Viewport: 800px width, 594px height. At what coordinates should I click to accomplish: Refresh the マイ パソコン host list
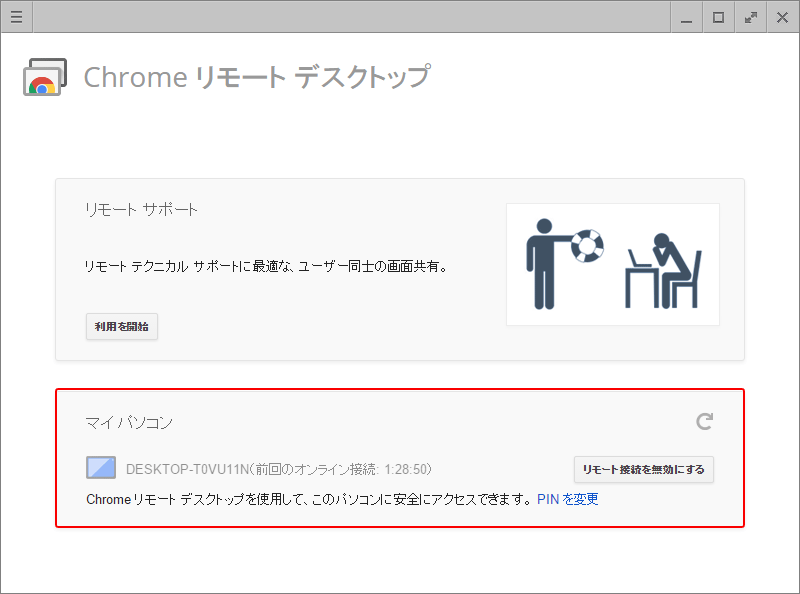(x=705, y=422)
